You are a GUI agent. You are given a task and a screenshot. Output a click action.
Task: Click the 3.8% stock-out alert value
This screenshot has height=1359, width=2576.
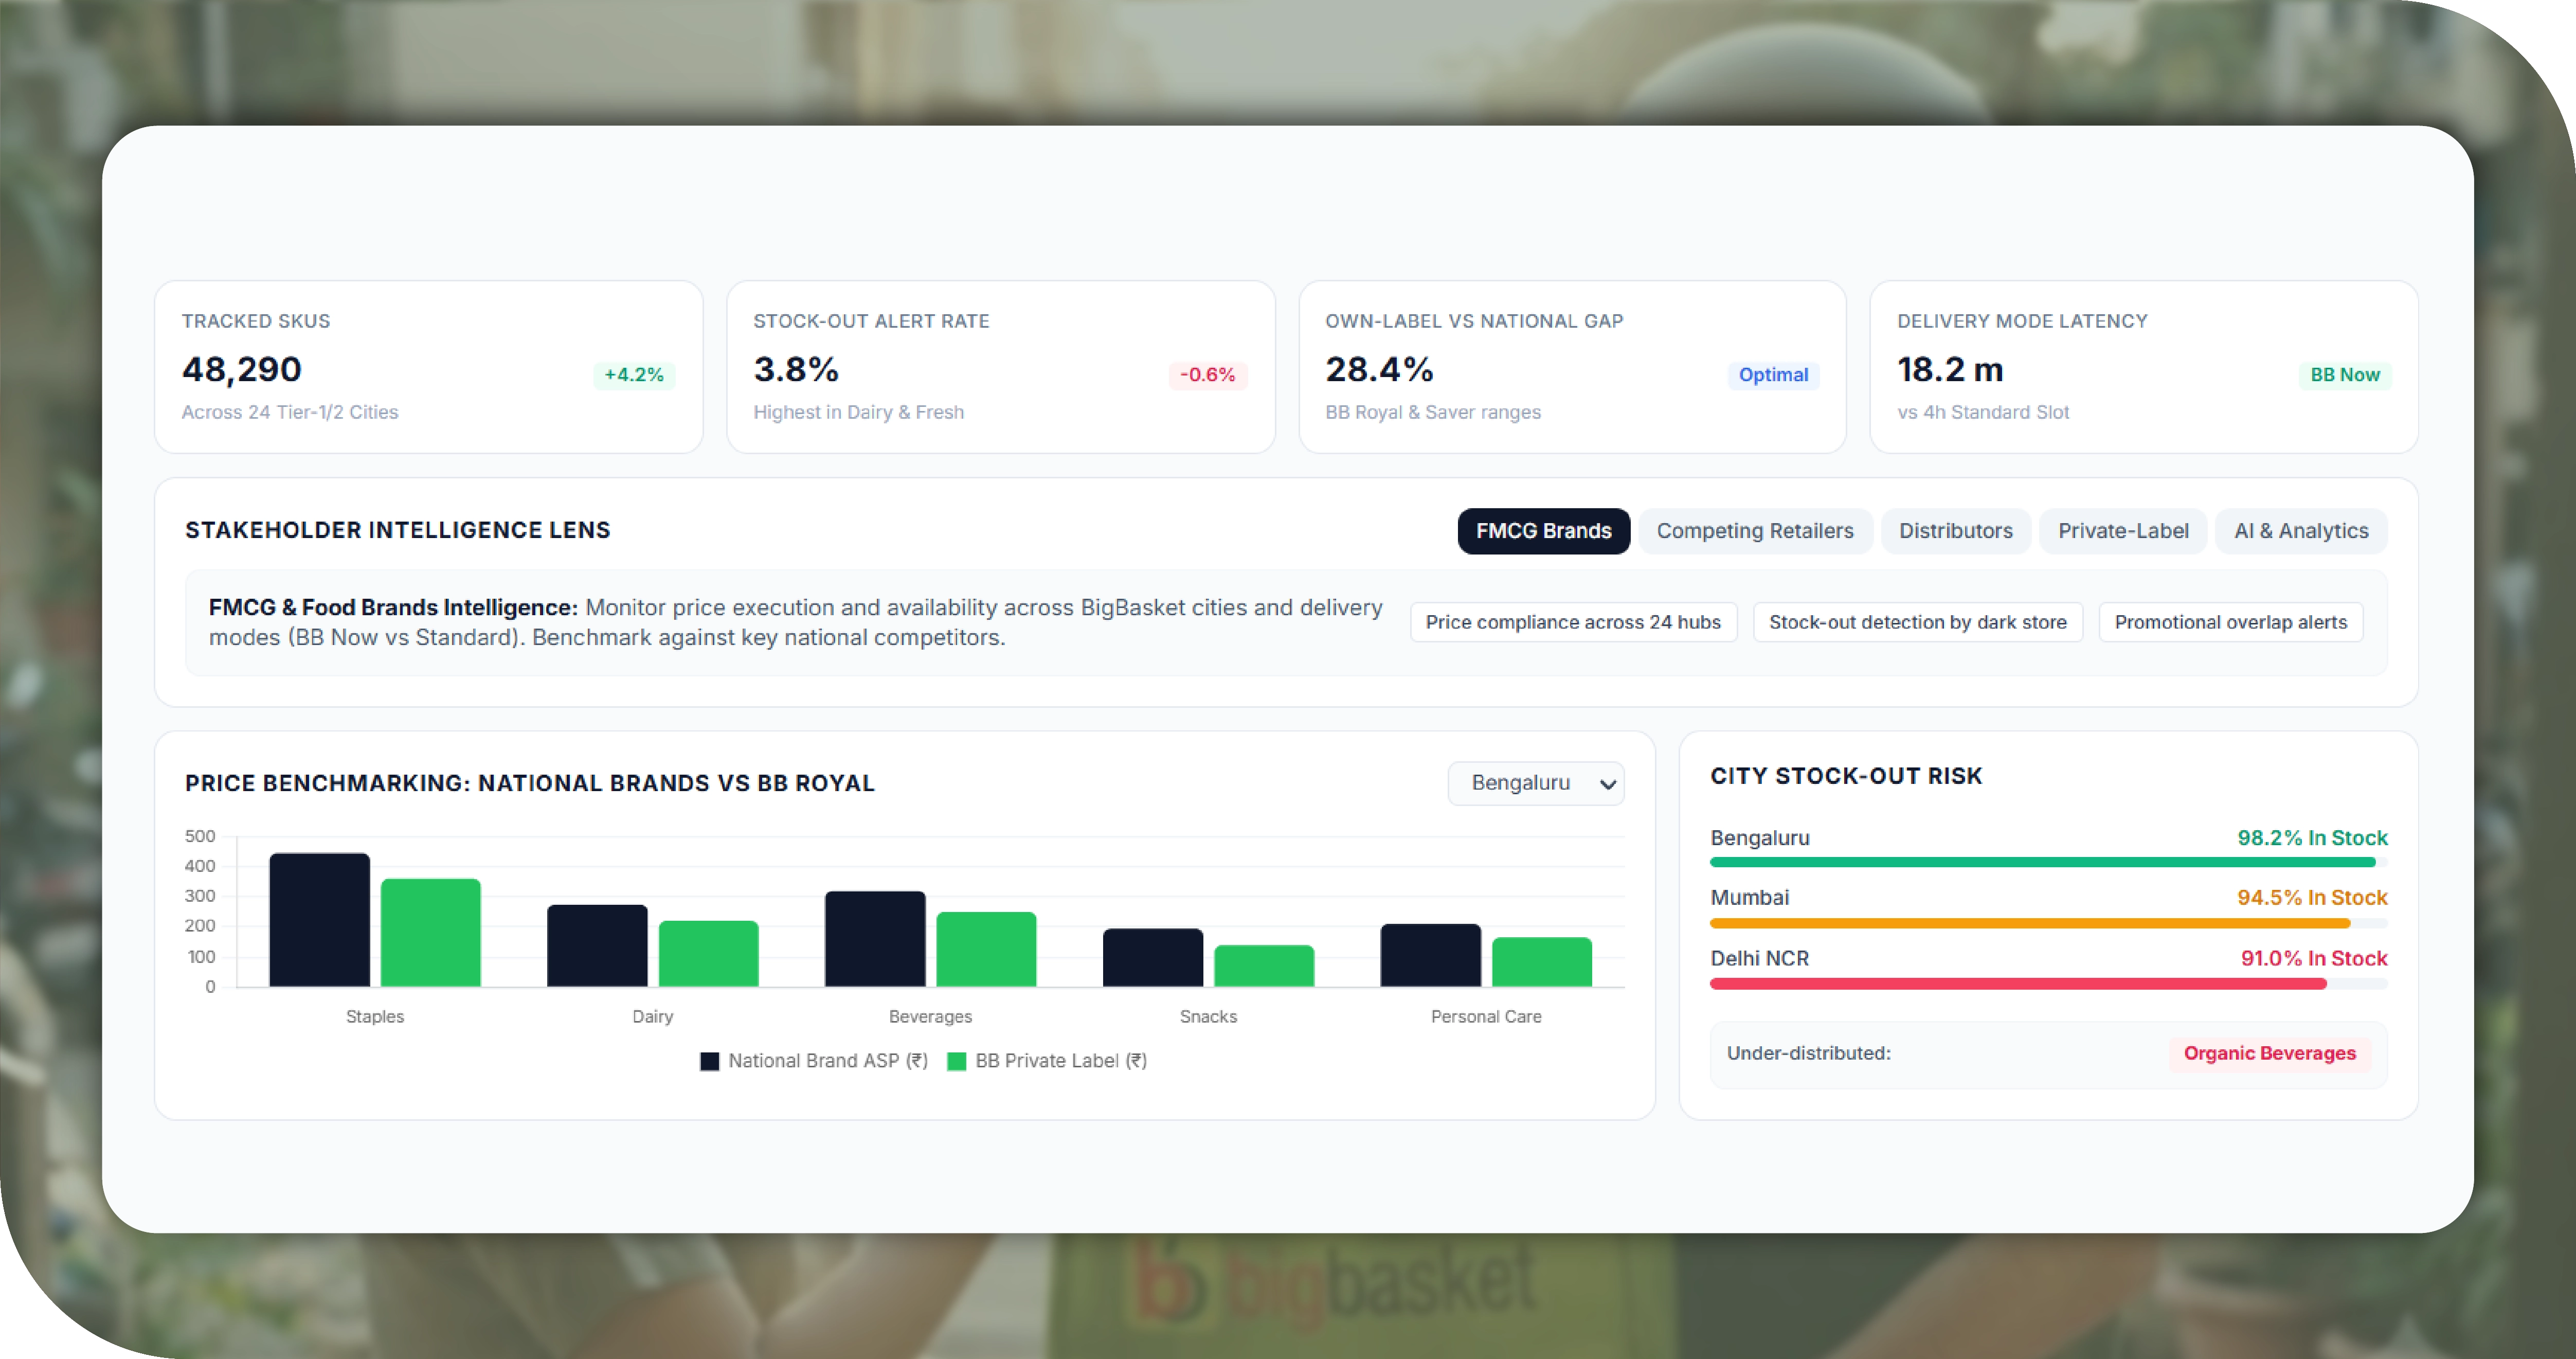click(x=796, y=370)
